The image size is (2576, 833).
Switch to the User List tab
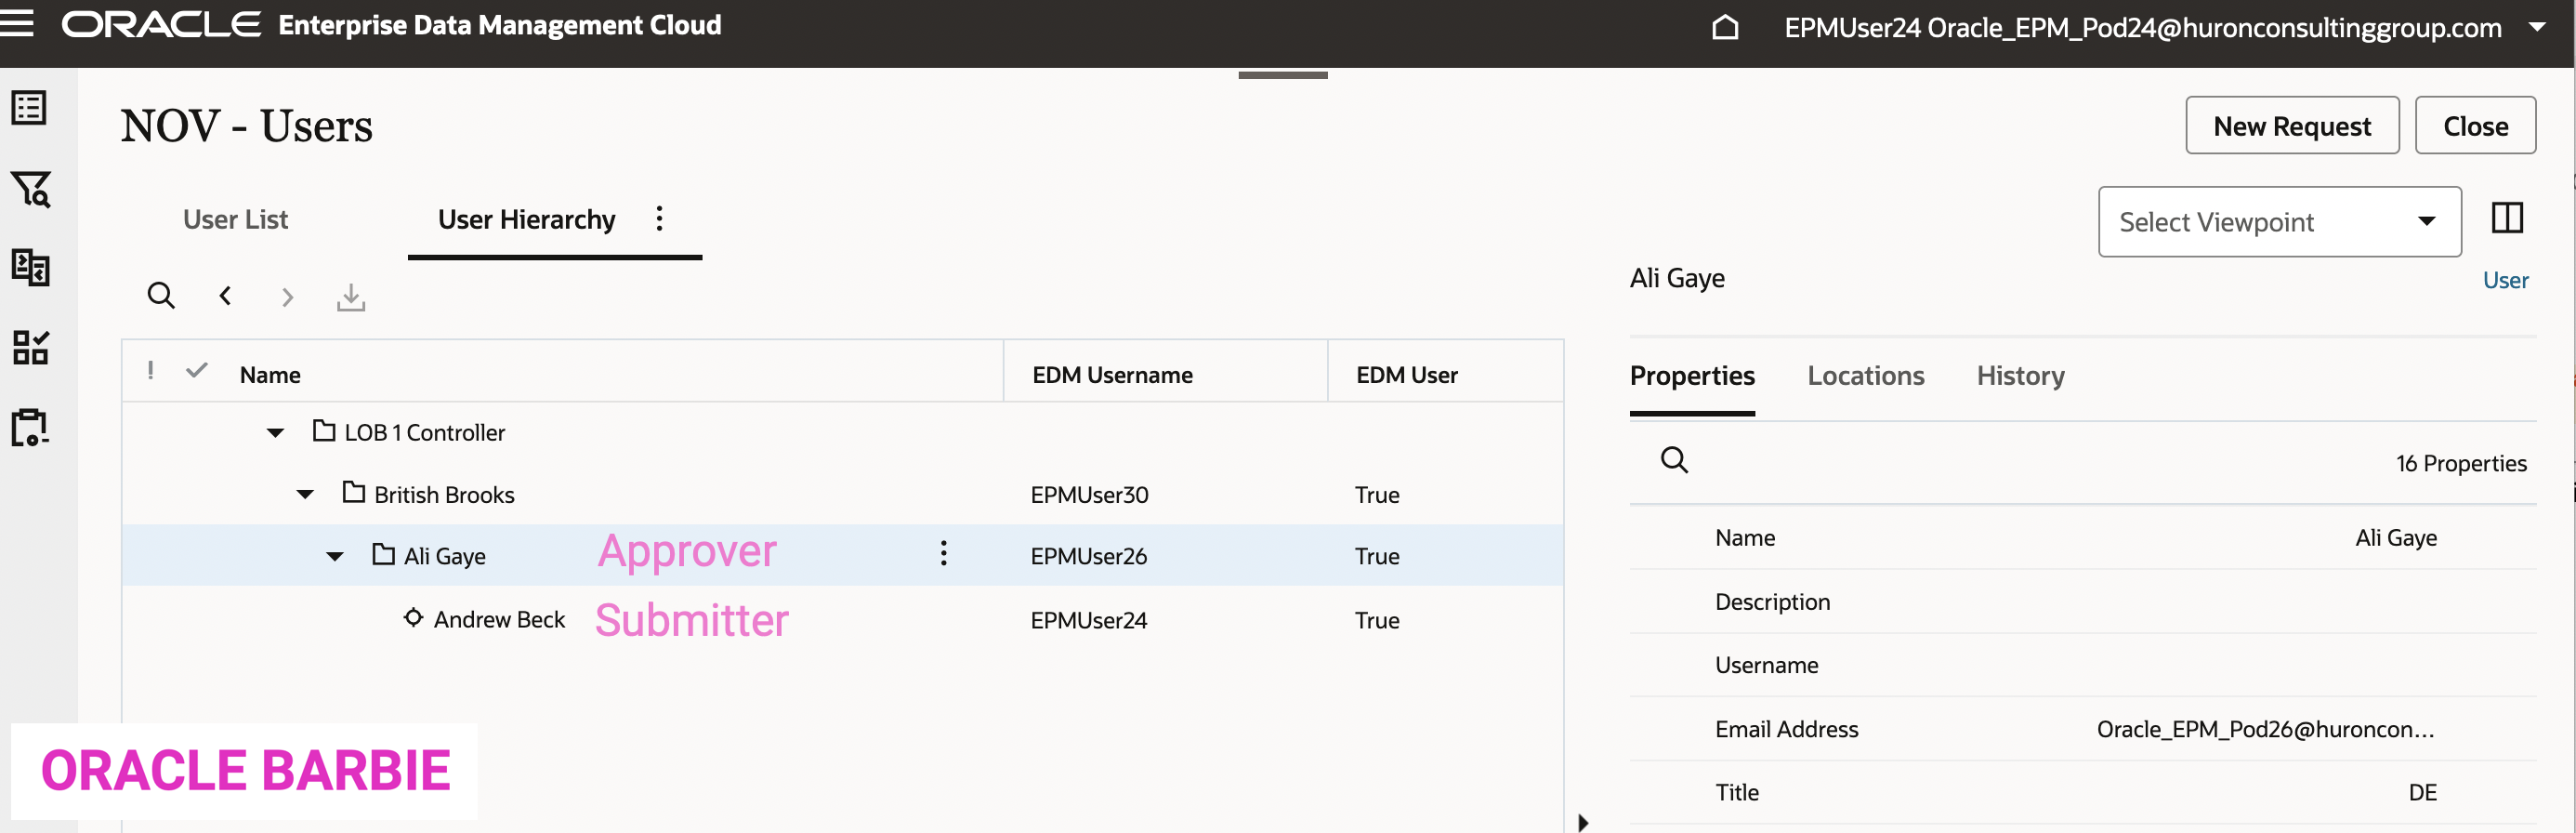235,220
